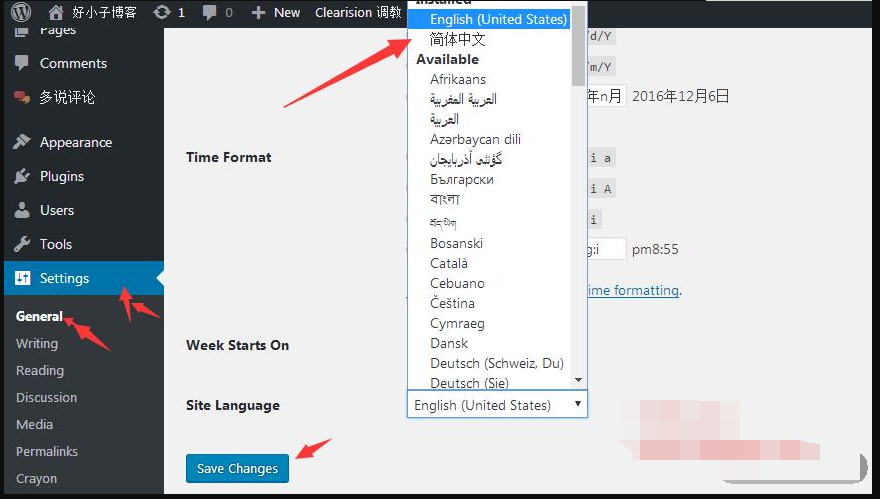Open the site home icon in admin bar

coord(56,13)
